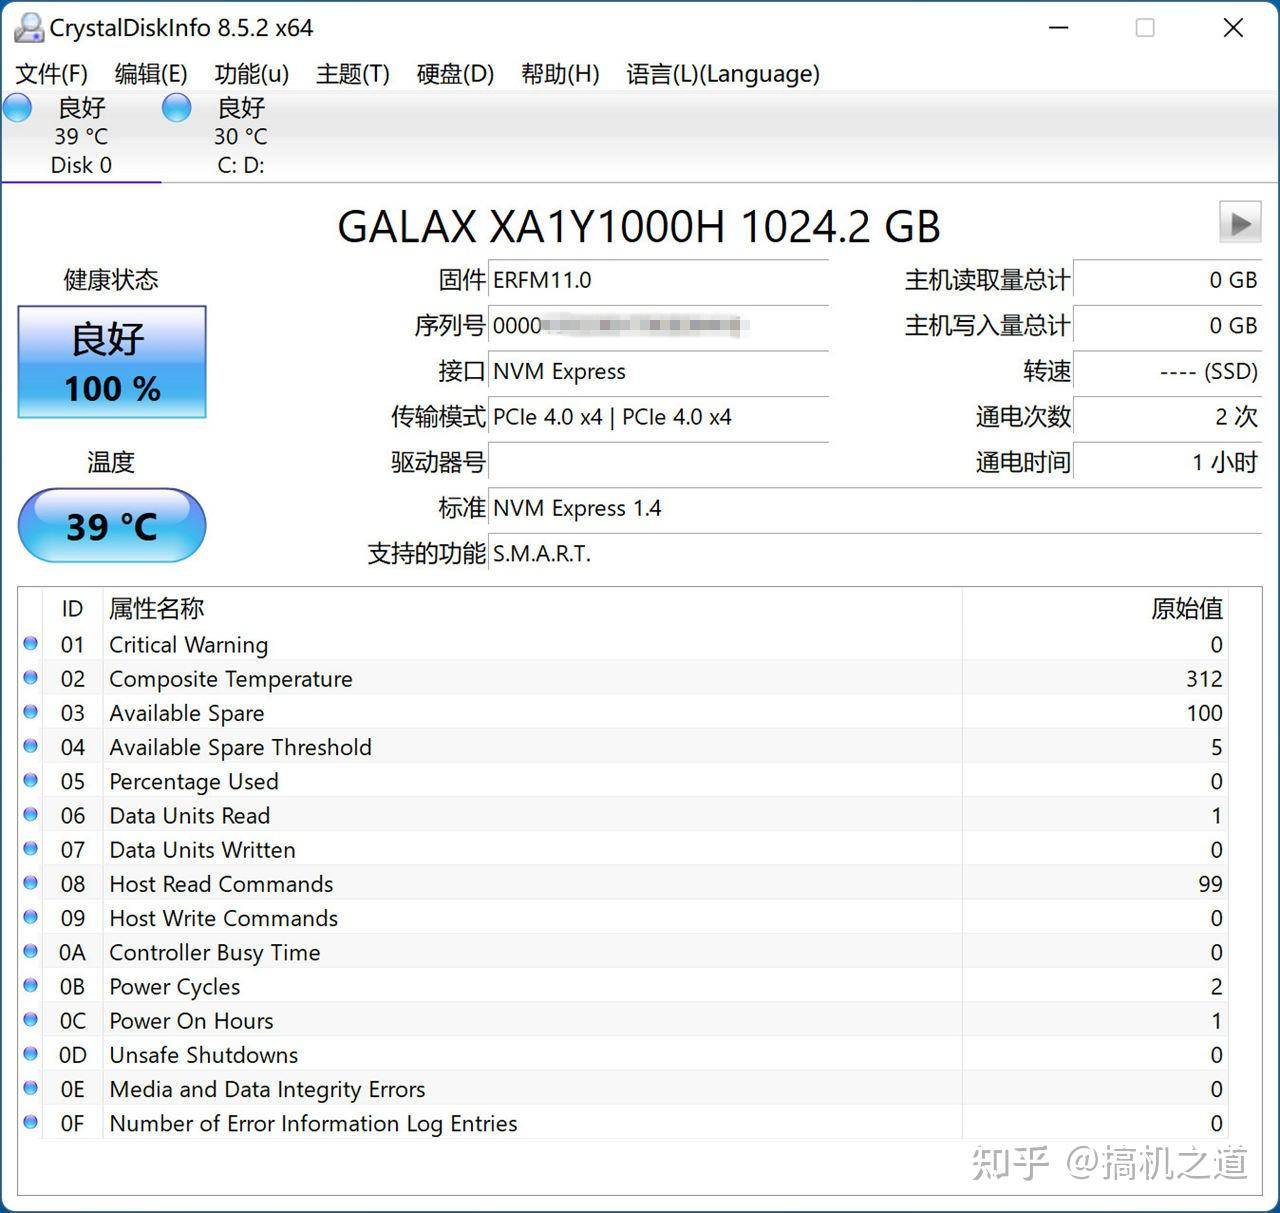Select the Disk 0 drive tab
The width and height of the screenshot is (1280, 1213).
[81, 136]
